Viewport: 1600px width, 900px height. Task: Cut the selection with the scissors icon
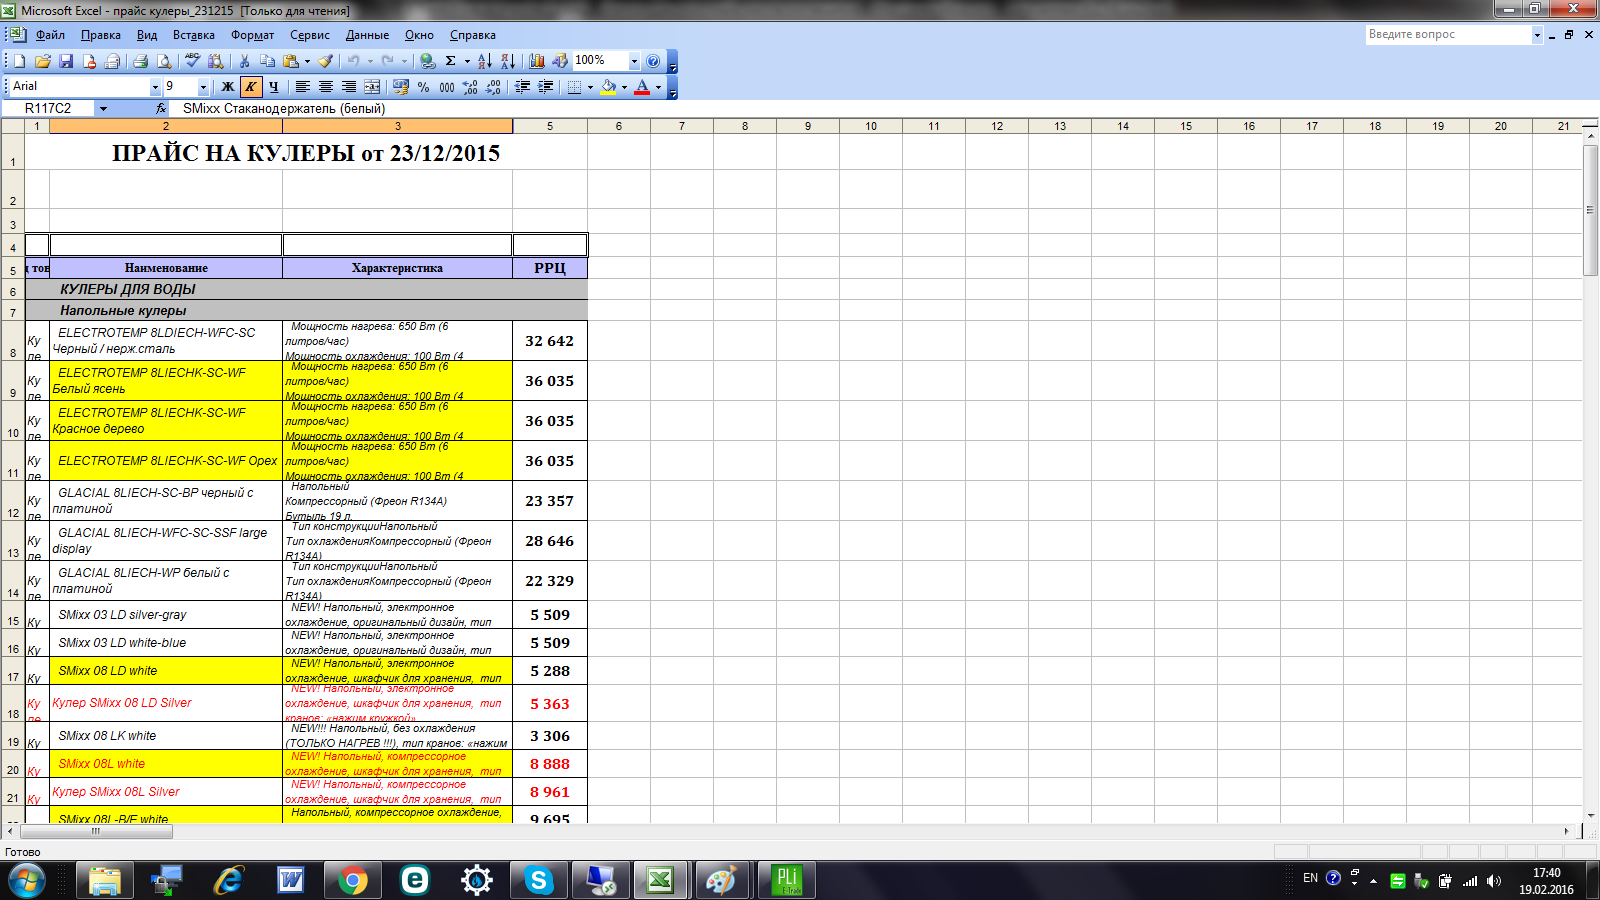coord(244,61)
